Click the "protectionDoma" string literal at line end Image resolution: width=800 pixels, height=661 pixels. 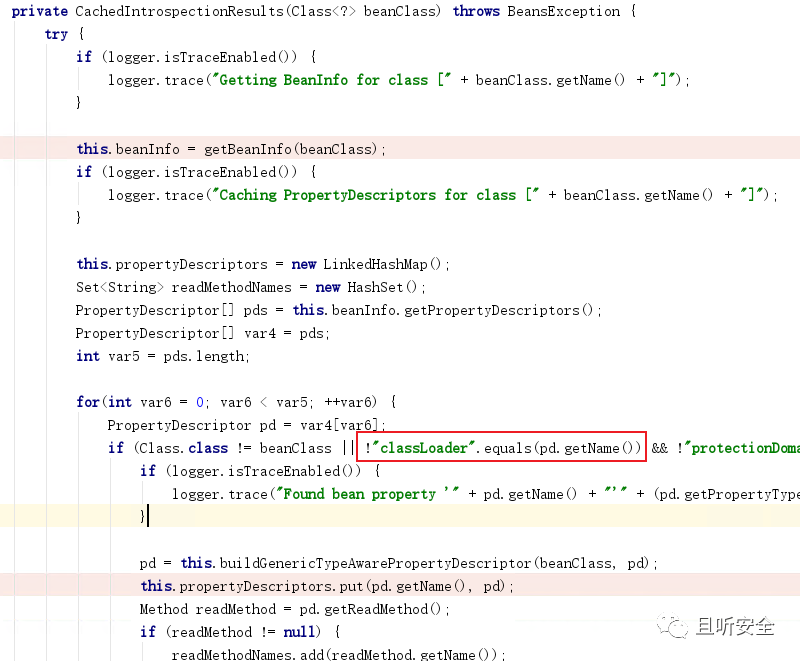coord(742,448)
